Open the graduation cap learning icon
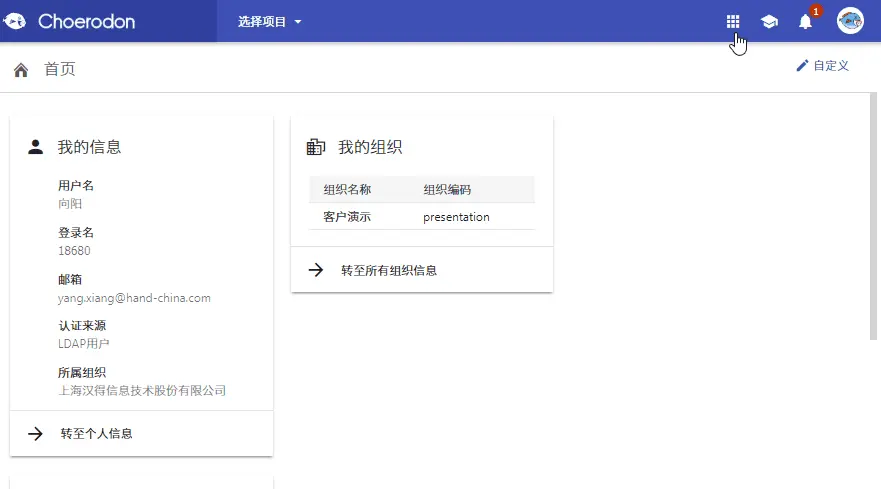881x489 pixels. pos(769,22)
